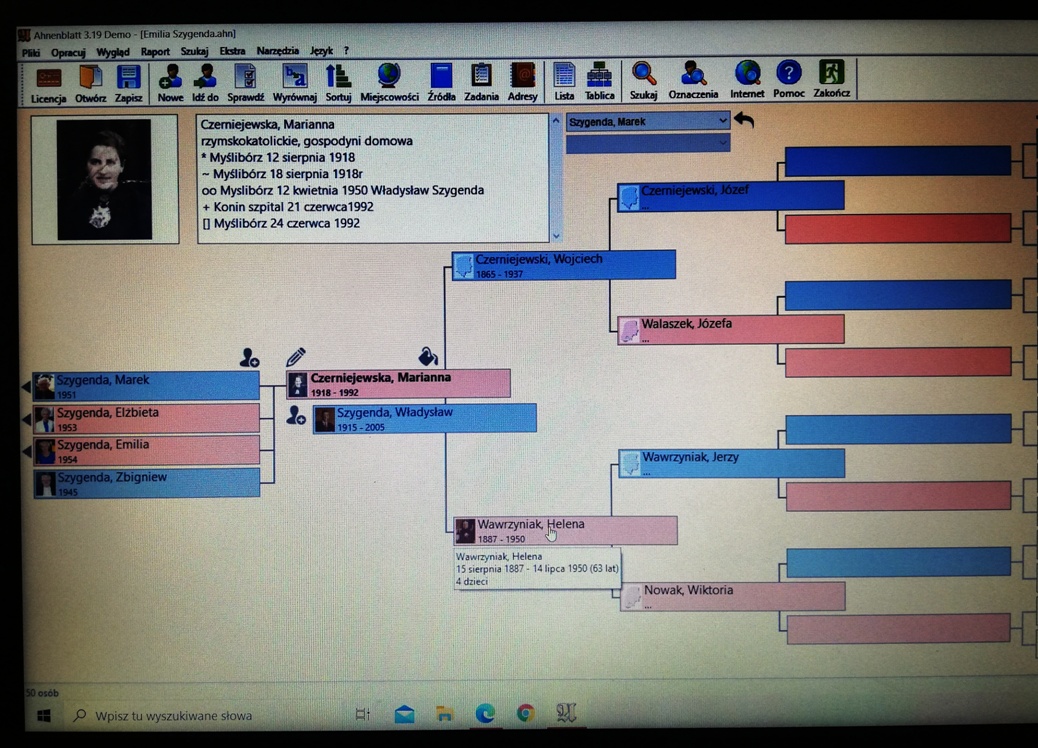Click the paint bucket icon above Marianna
Screen dimensions: 1038x748
click(428, 356)
